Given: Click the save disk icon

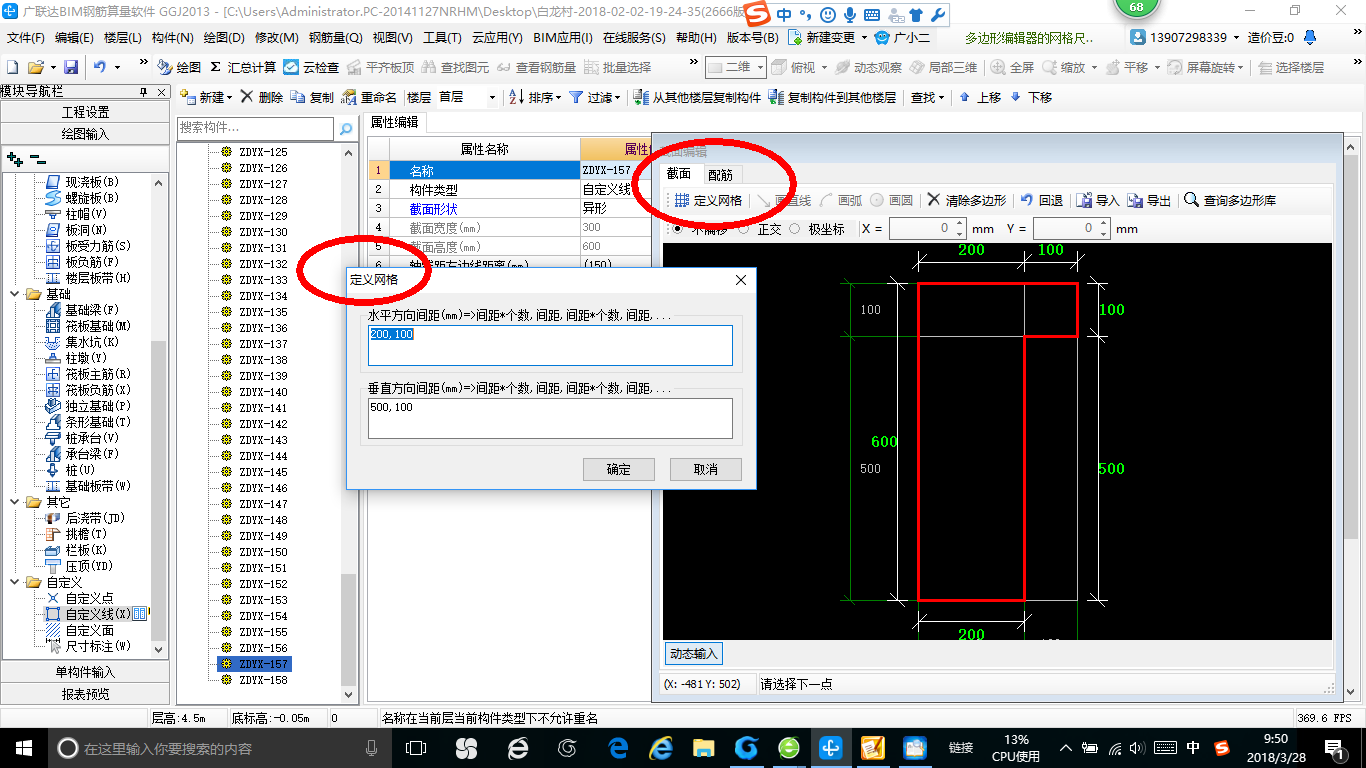Looking at the screenshot, I should click(70, 67).
